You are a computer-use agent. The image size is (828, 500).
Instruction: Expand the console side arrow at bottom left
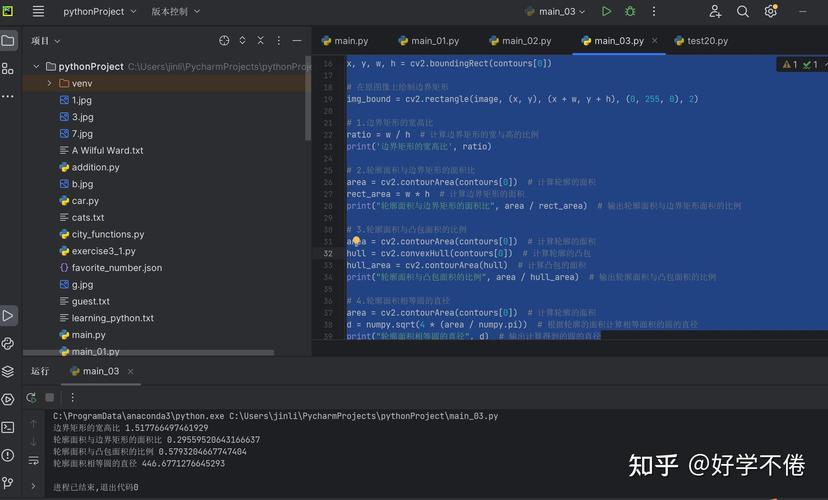click(x=33, y=486)
